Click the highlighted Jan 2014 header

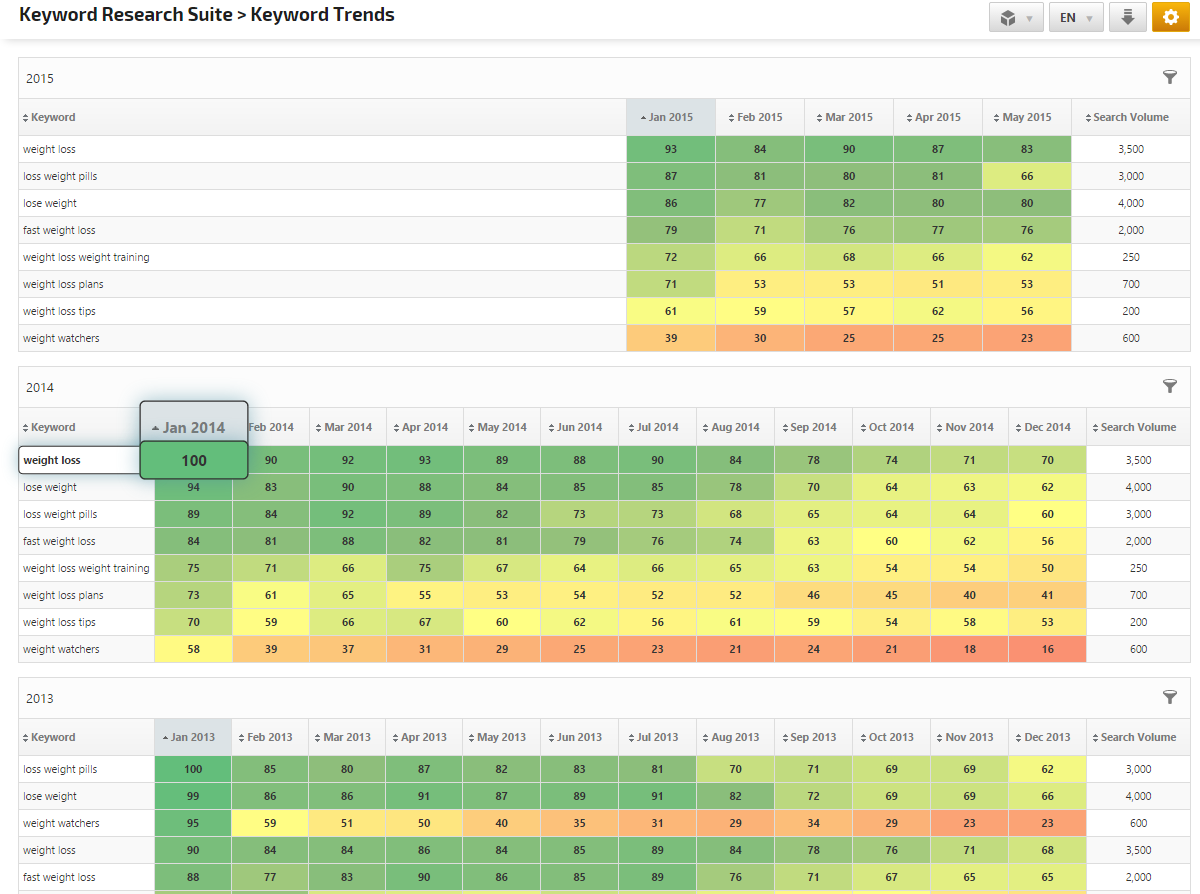[x=194, y=427]
